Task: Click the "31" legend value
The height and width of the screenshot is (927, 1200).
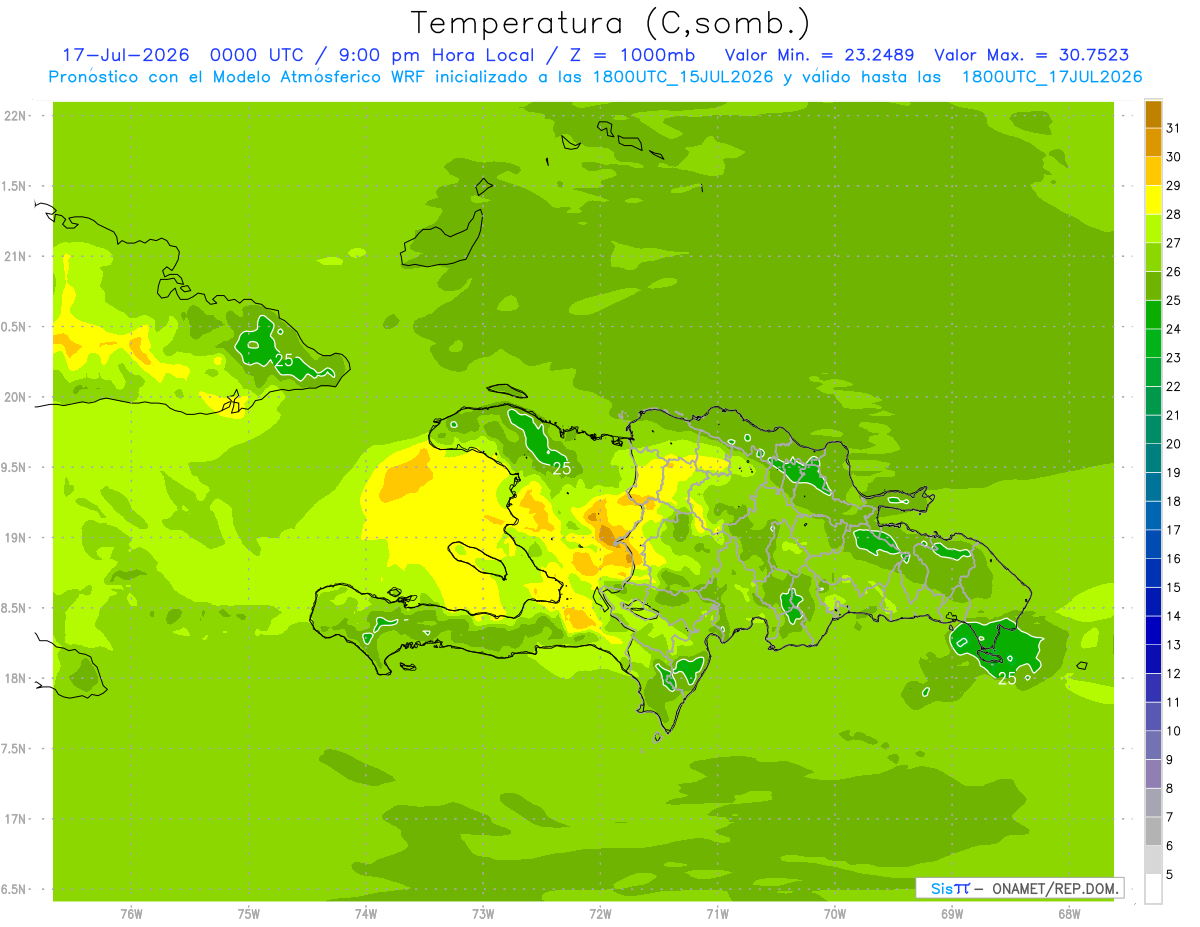Action: (1173, 128)
